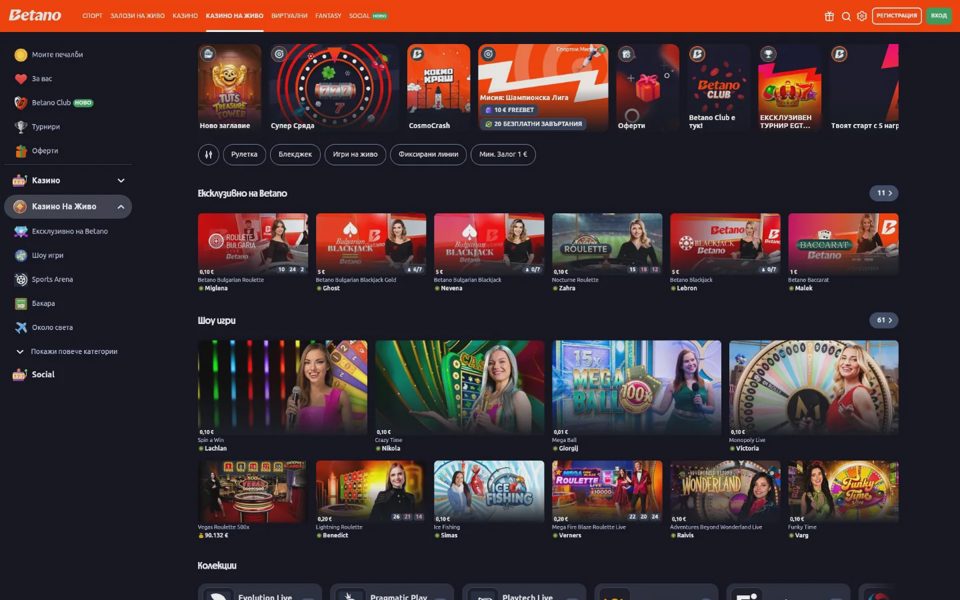The height and width of the screenshot is (600, 960).
Task: Switch to the Спорт tab
Action: click(x=92, y=16)
